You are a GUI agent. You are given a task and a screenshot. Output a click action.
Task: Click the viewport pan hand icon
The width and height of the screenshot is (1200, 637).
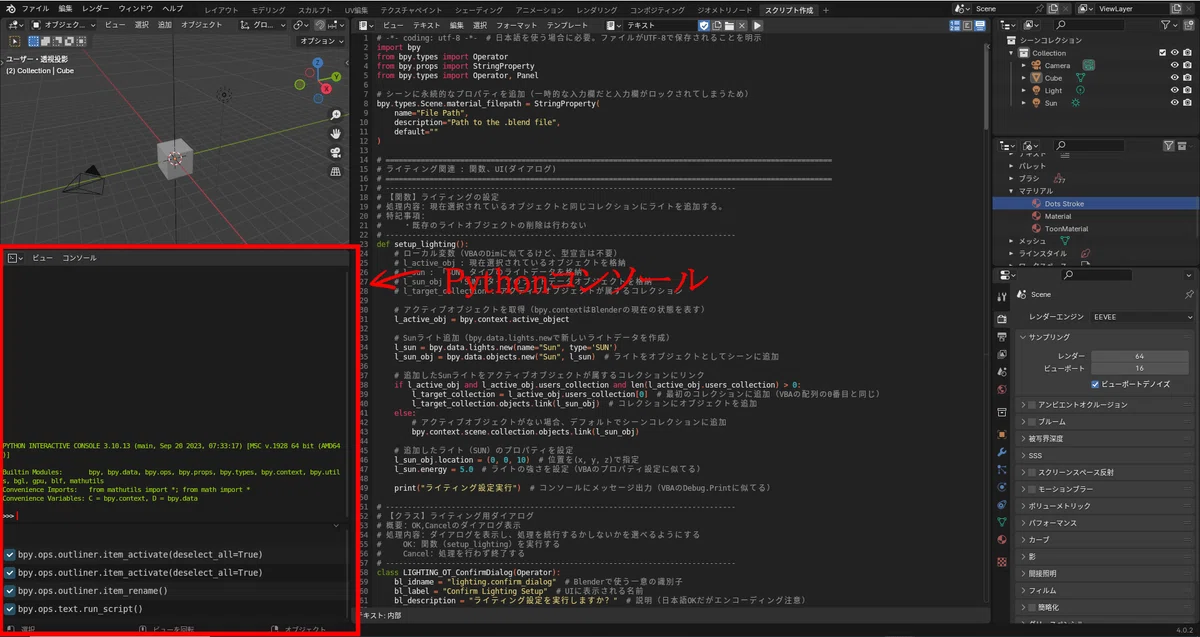point(336,133)
